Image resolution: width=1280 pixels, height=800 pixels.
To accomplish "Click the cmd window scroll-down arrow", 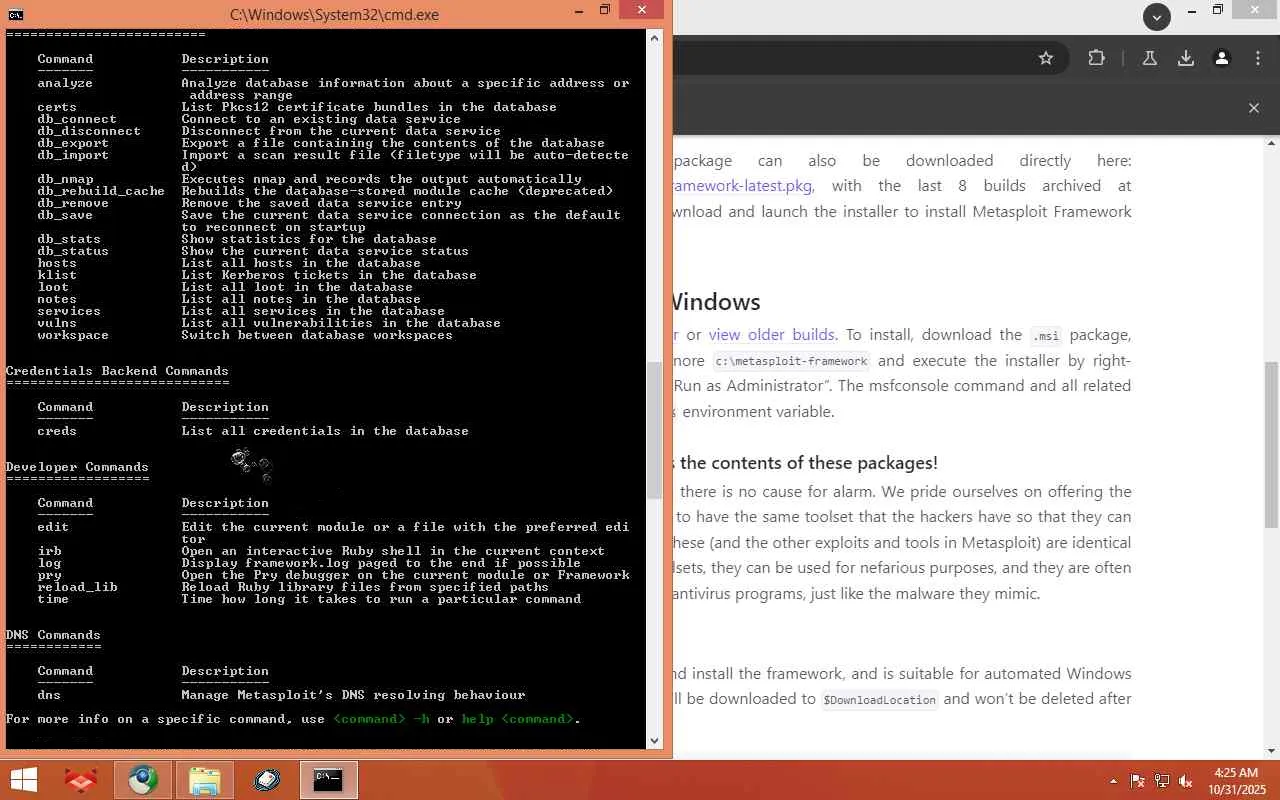I will click(x=655, y=741).
